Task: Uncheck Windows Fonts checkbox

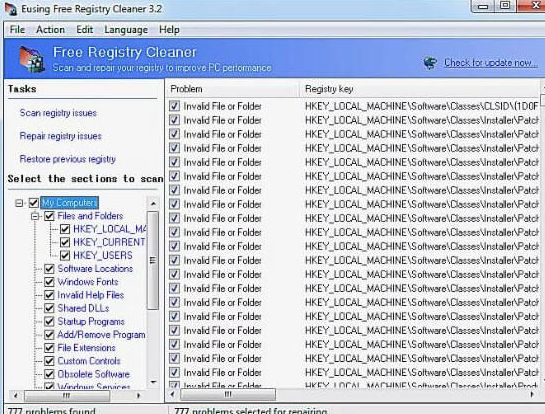Action: point(49,282)
